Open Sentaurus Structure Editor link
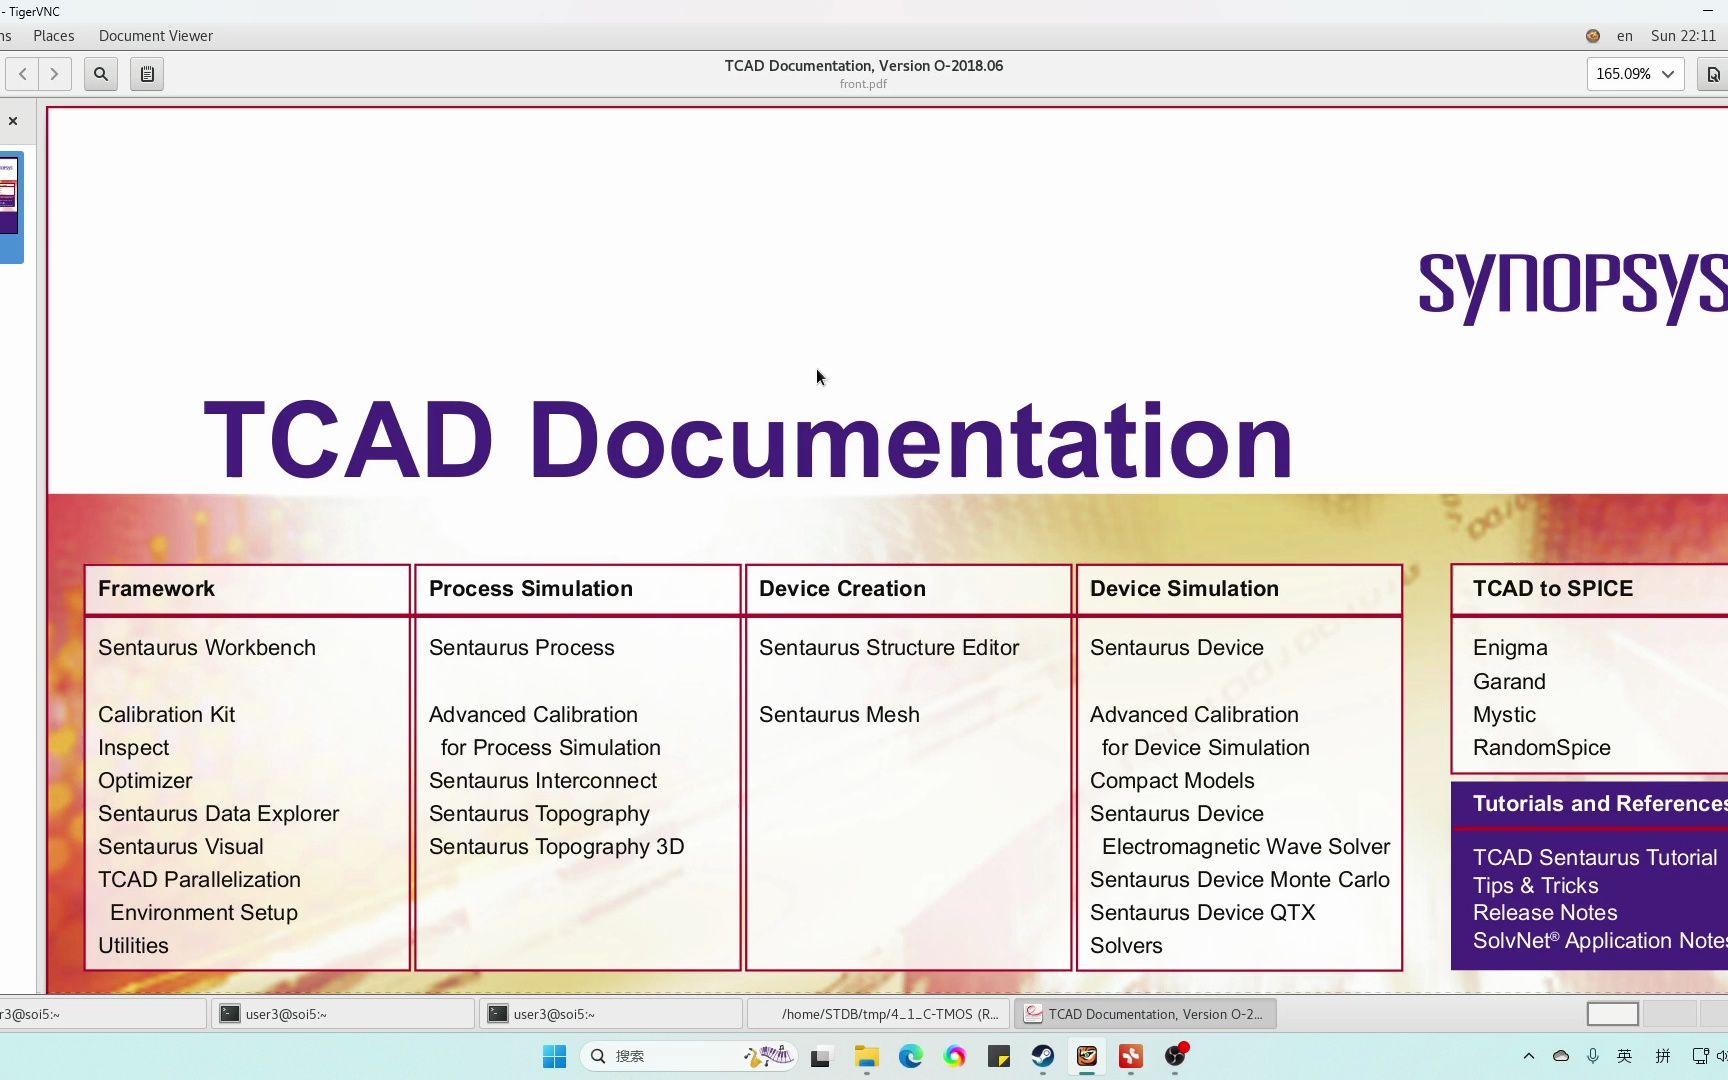 tap(889, 648)
